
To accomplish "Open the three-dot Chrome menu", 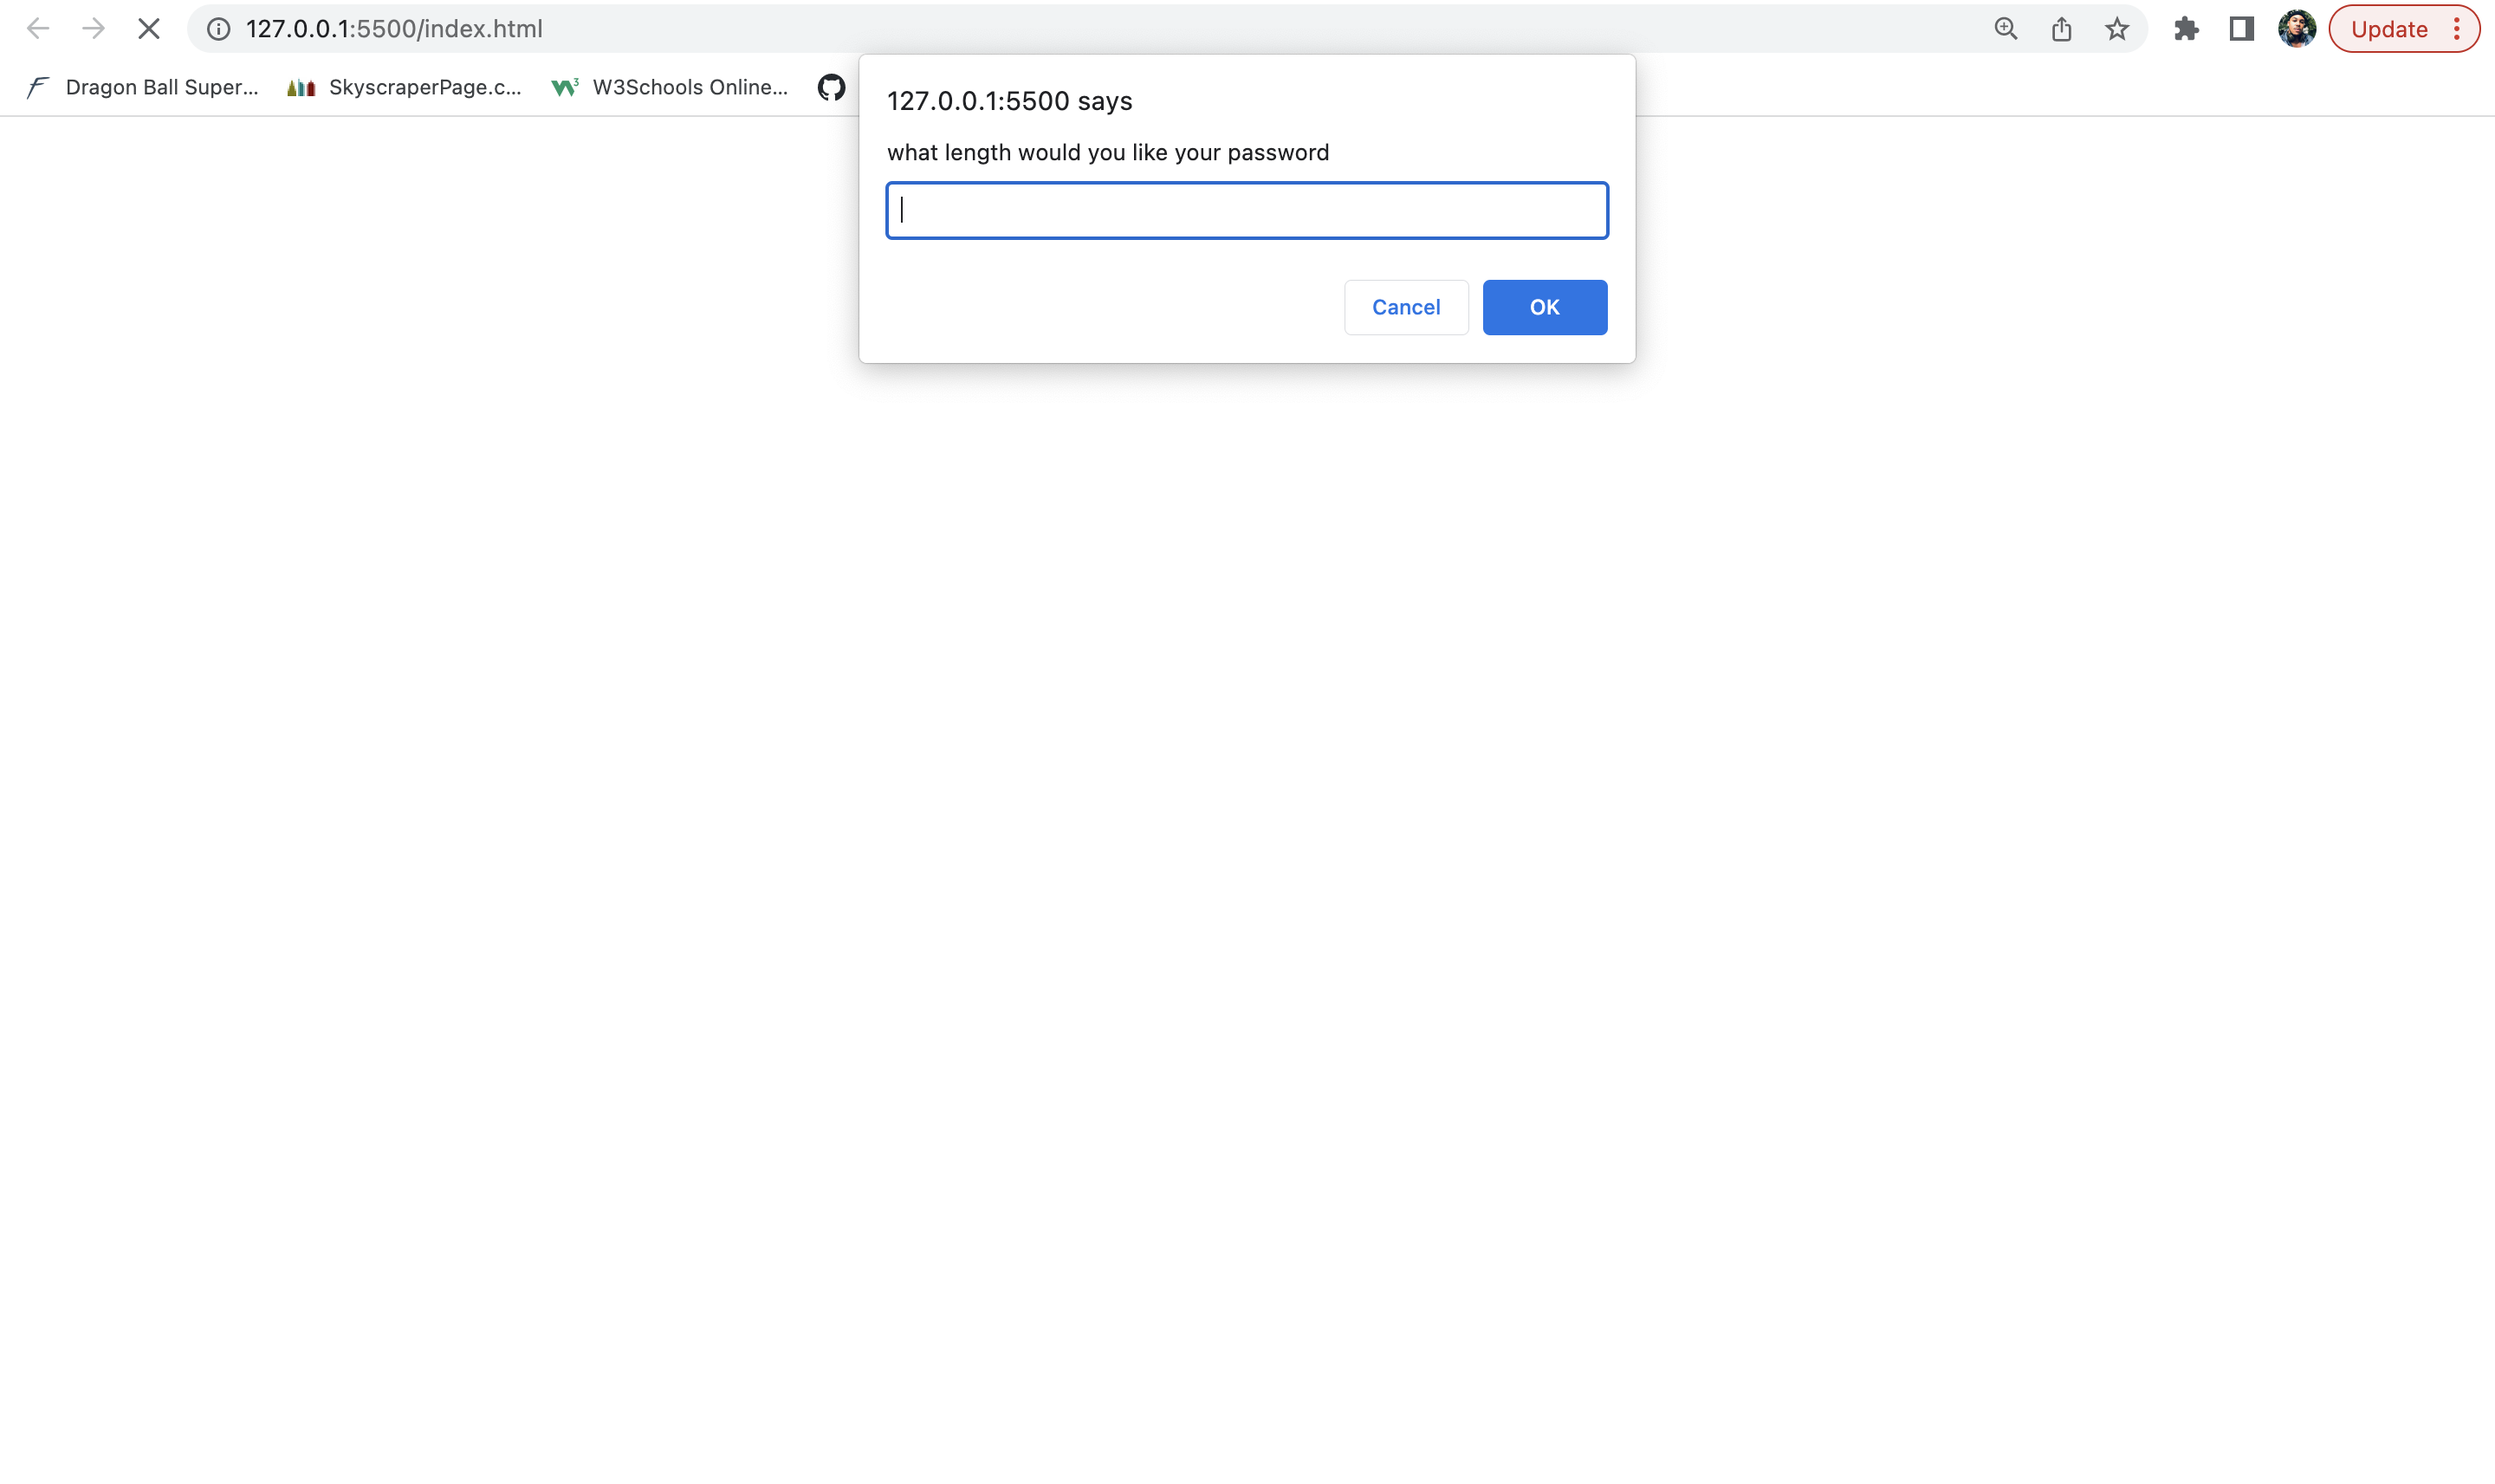I will tap(2460, 28).
